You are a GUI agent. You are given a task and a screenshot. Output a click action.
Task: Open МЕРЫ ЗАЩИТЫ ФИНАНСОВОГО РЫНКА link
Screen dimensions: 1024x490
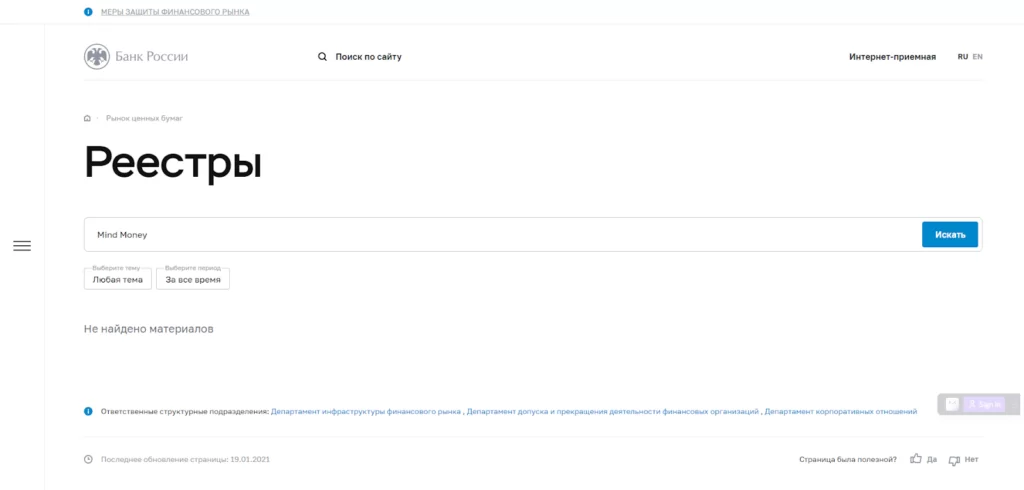[x=175, y=12]
